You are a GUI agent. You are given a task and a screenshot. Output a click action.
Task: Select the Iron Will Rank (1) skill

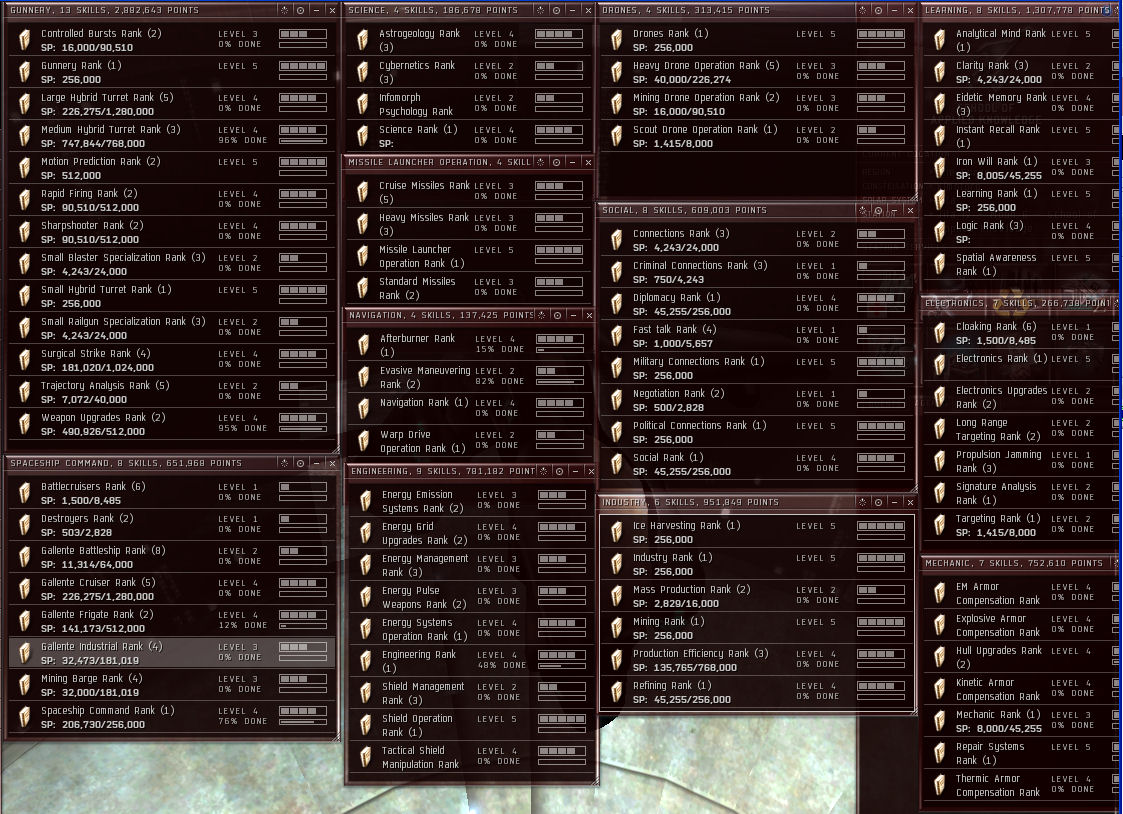(x=1022, y=168)
